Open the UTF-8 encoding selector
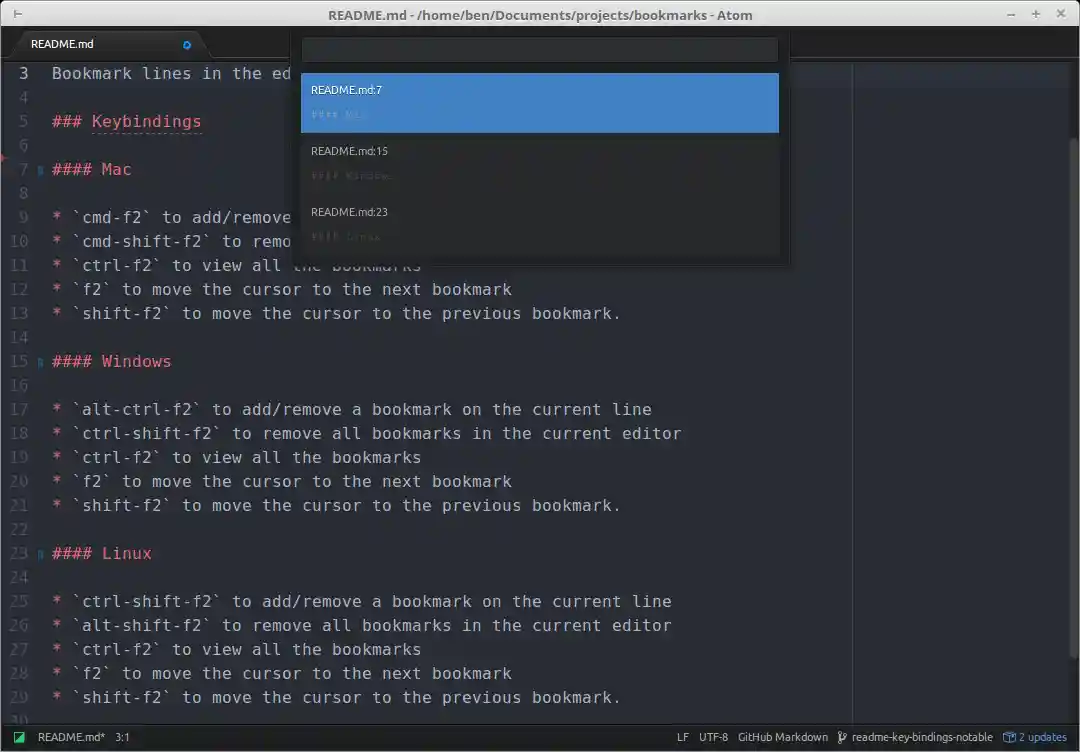 pyautogui.click(x=712, y=737)
